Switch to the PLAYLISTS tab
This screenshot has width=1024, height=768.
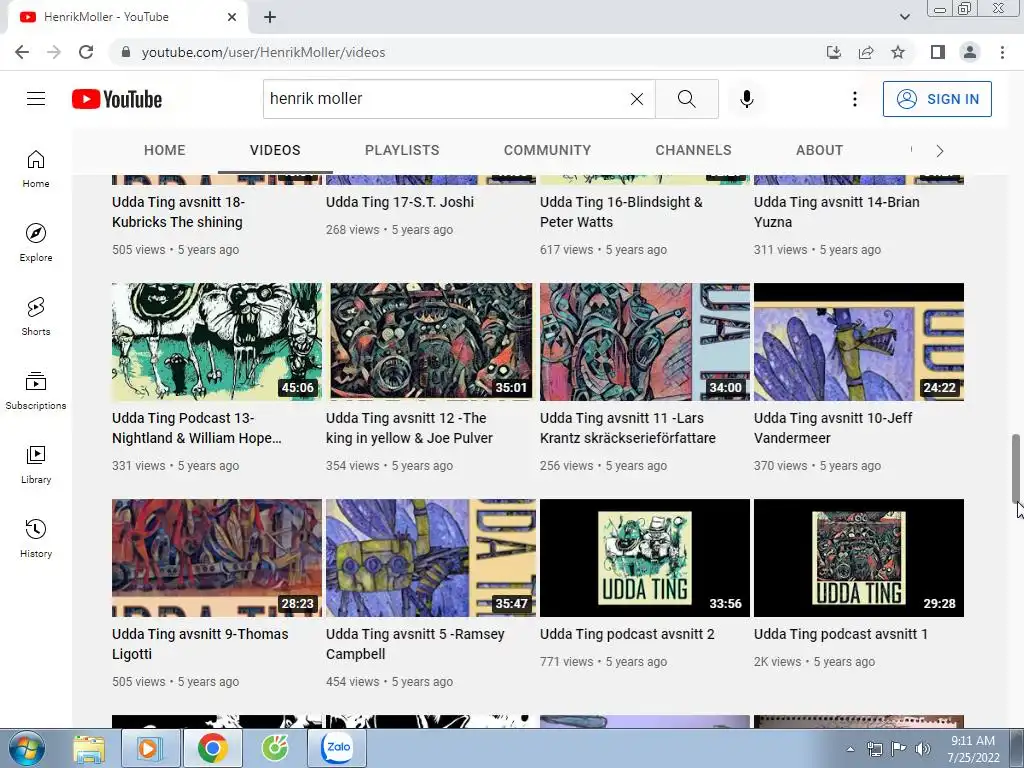point(402,150)
